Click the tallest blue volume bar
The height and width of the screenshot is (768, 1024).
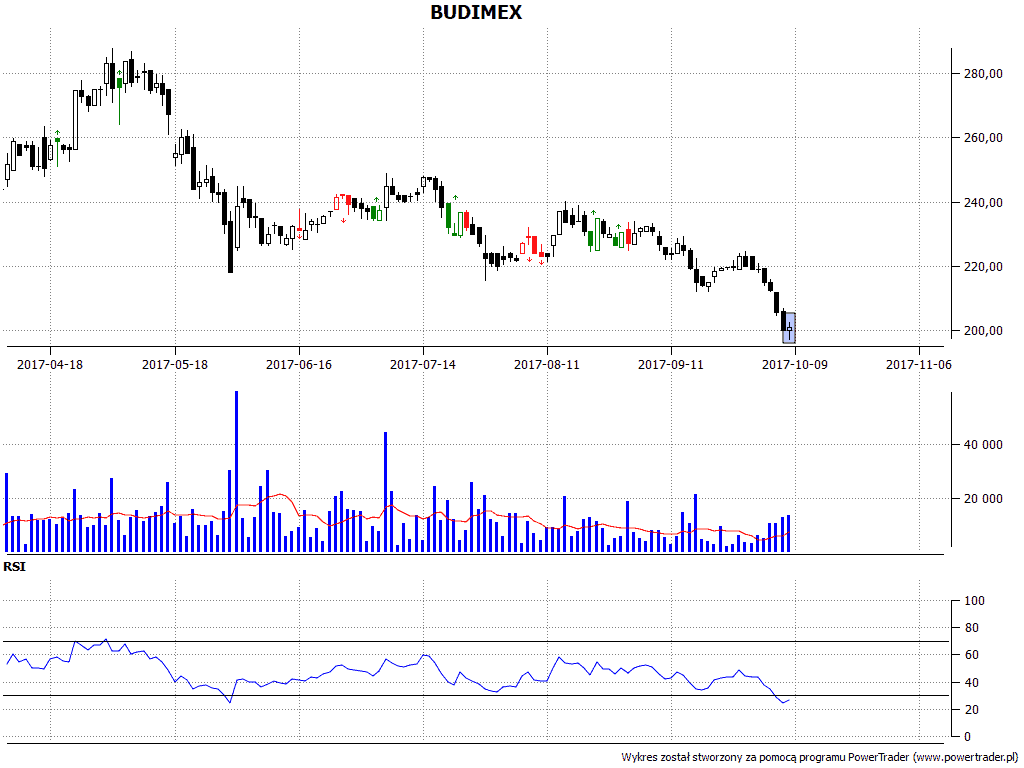tap(236, 472)
